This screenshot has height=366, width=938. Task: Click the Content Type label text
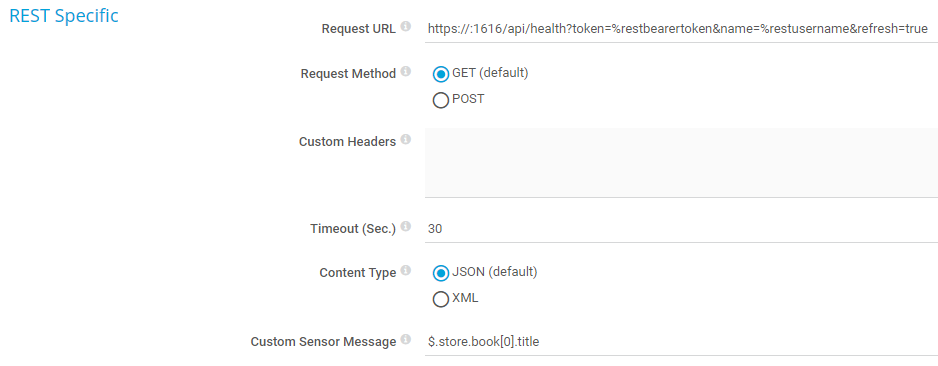pos(358,273)
